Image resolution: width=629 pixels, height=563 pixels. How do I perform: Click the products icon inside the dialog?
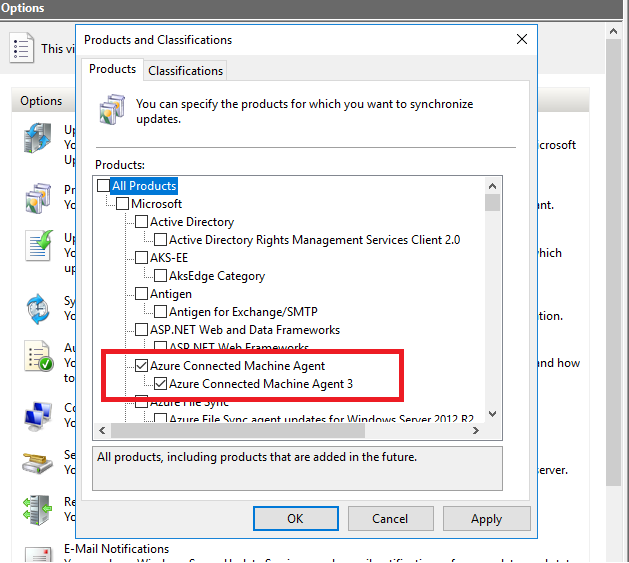pyautogui.click(x=112, y=110)
